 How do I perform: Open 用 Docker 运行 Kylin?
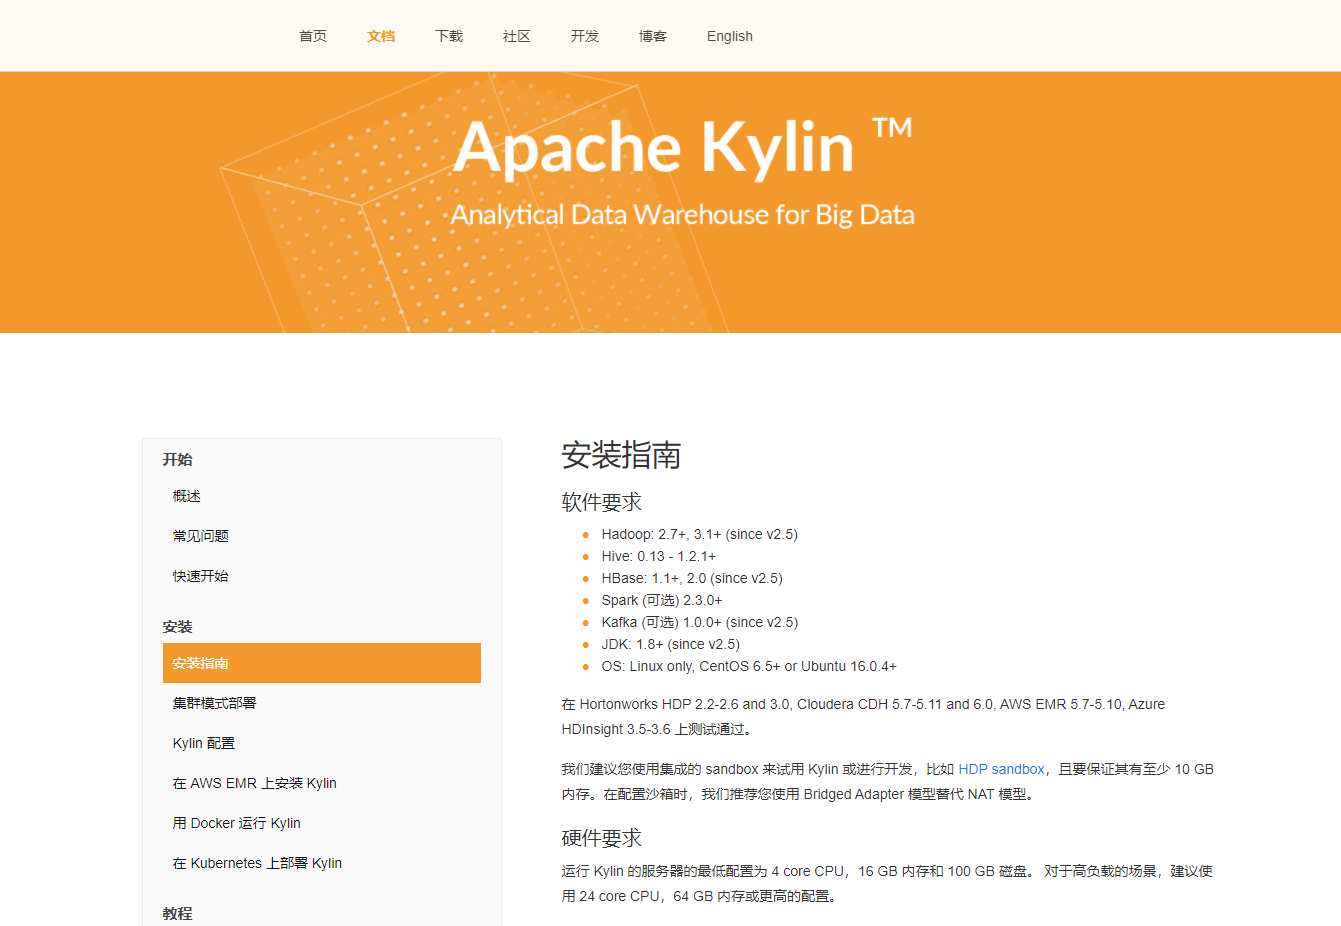237,823
